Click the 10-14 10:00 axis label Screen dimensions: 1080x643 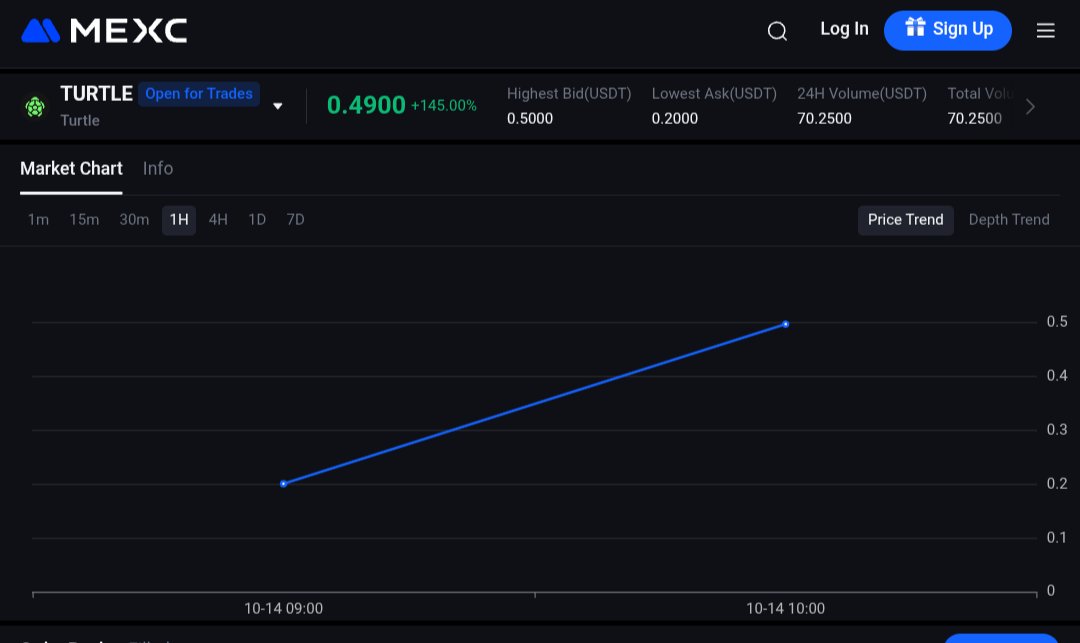[x=785, y=609]
